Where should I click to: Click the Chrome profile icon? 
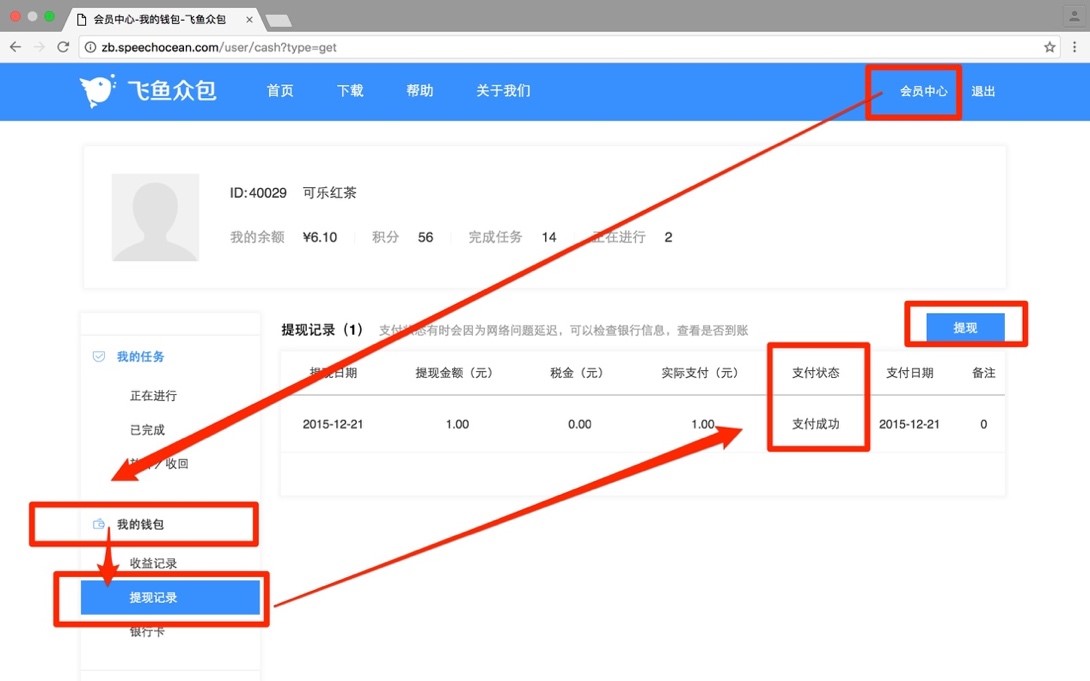1074,16
